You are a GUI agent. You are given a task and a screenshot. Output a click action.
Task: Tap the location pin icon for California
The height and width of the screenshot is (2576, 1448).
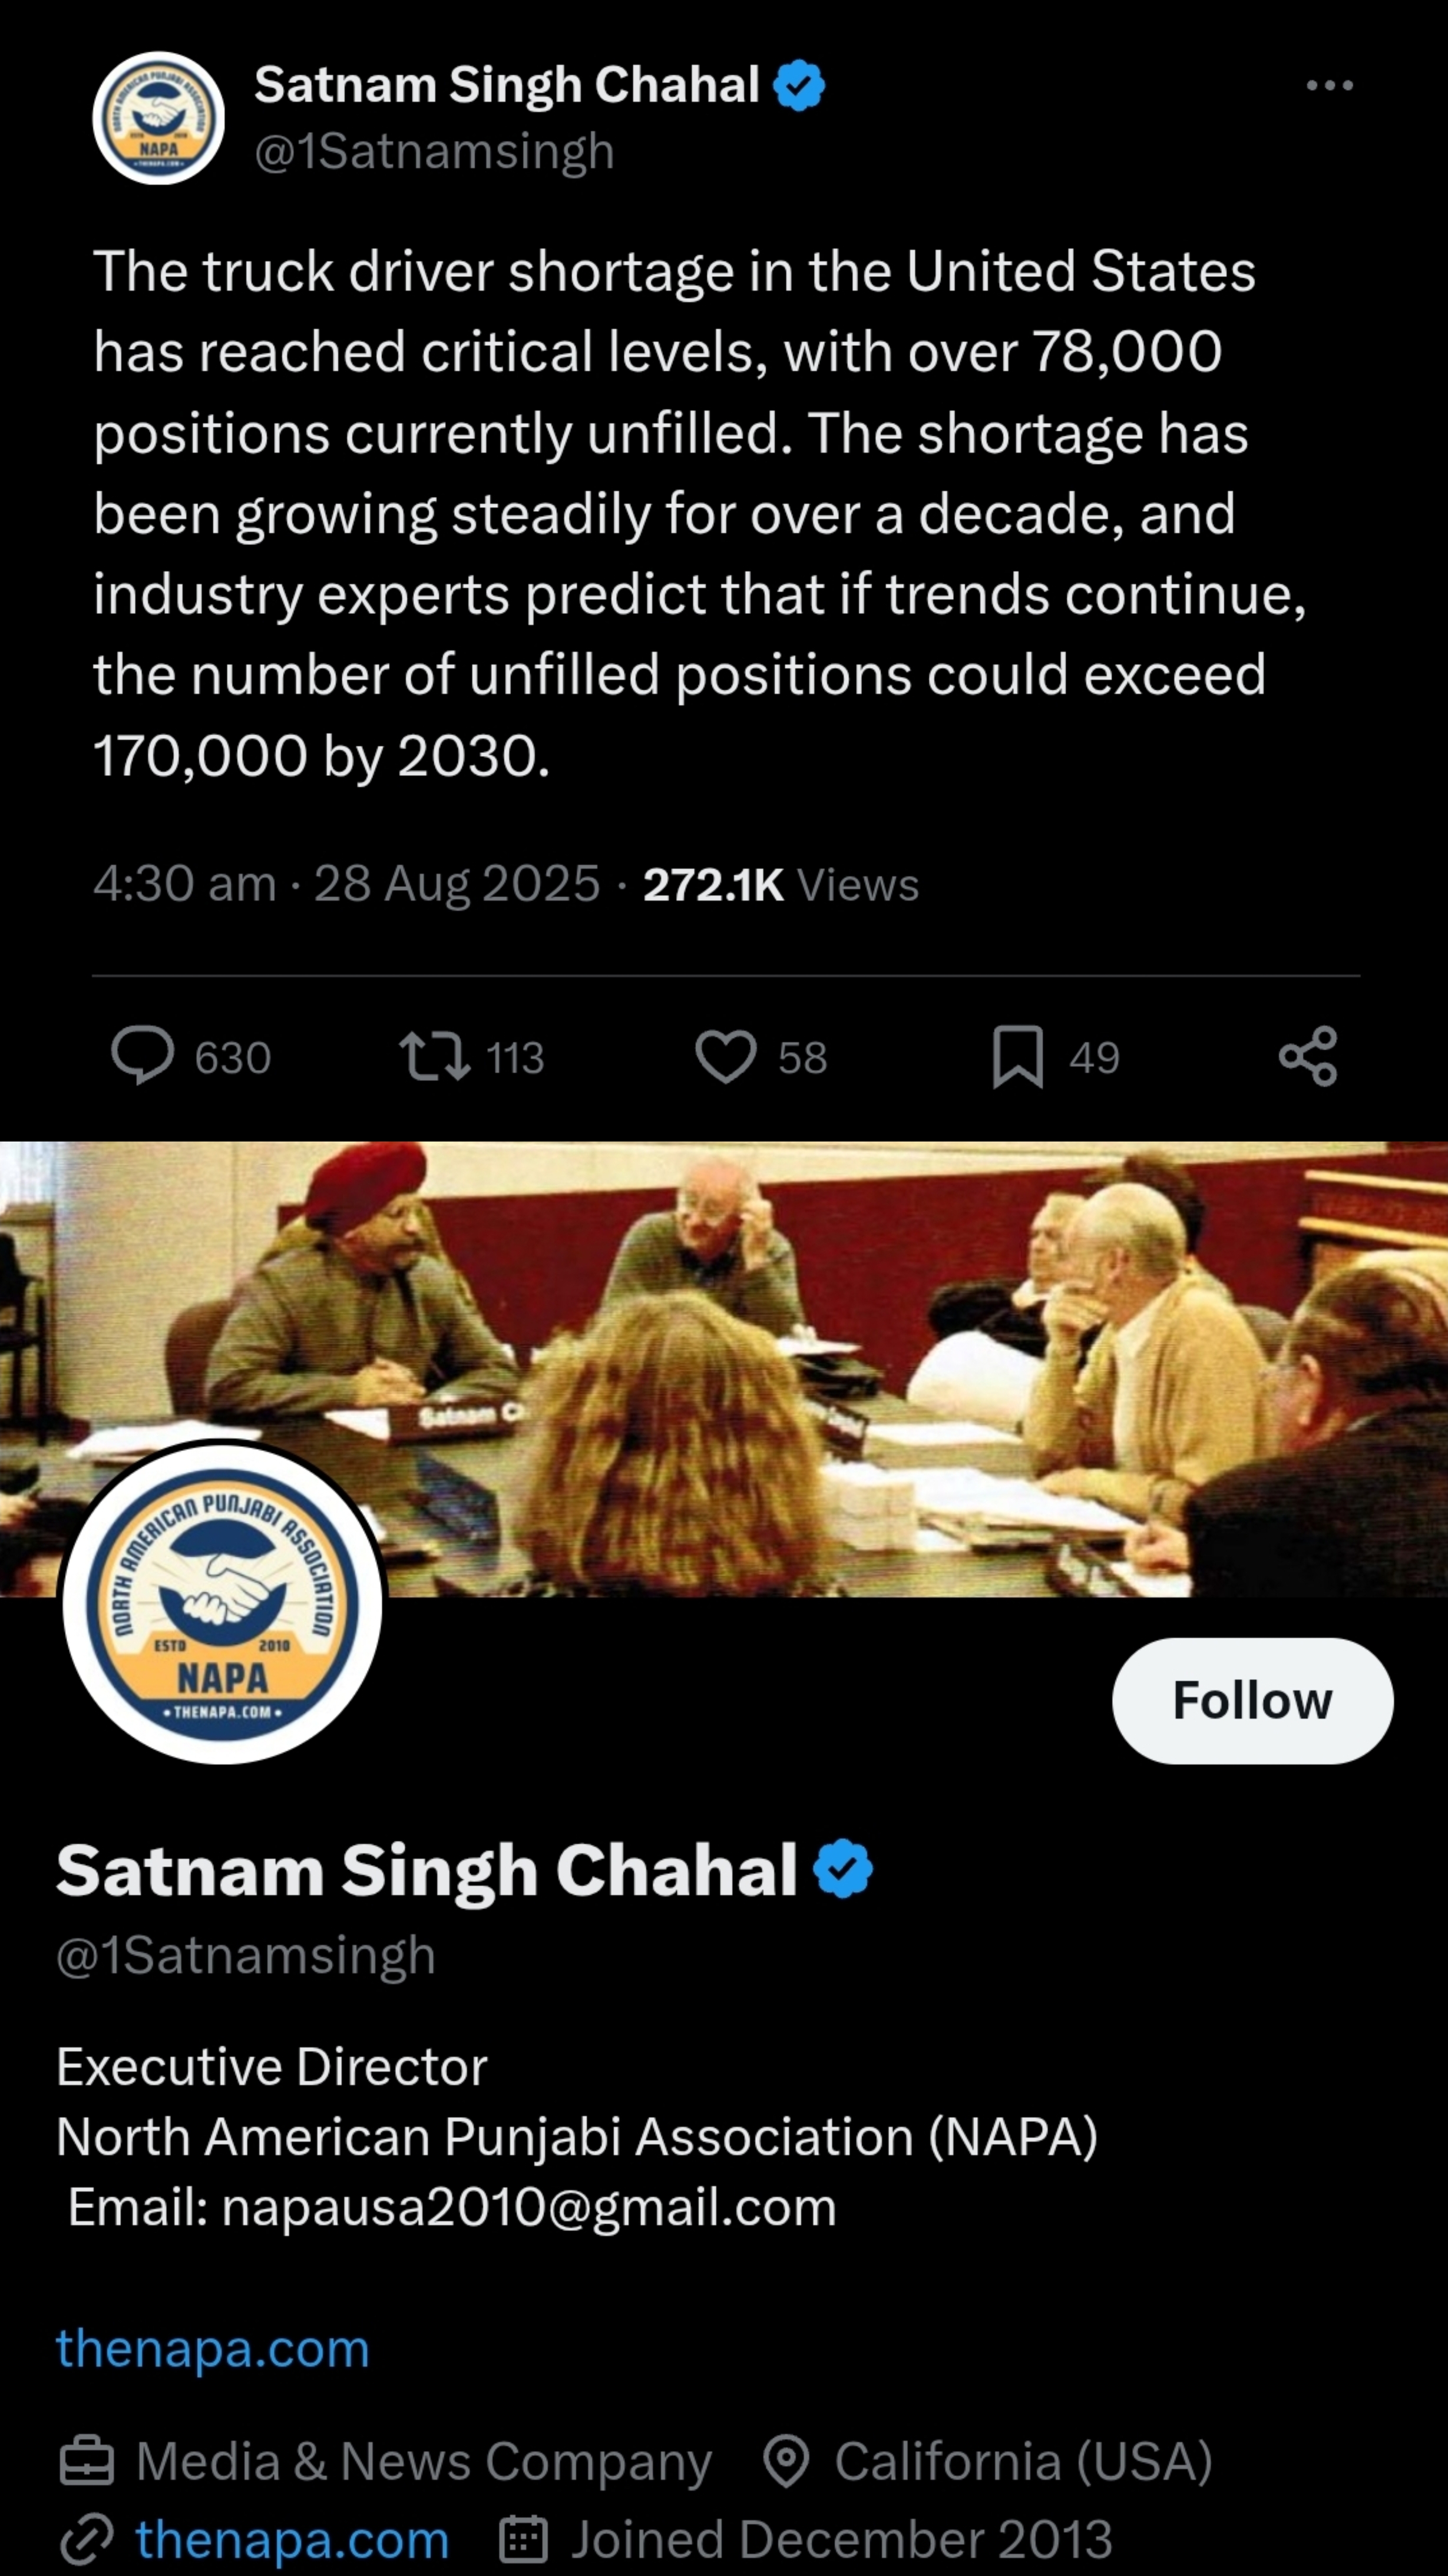(x=786, y=2461)
